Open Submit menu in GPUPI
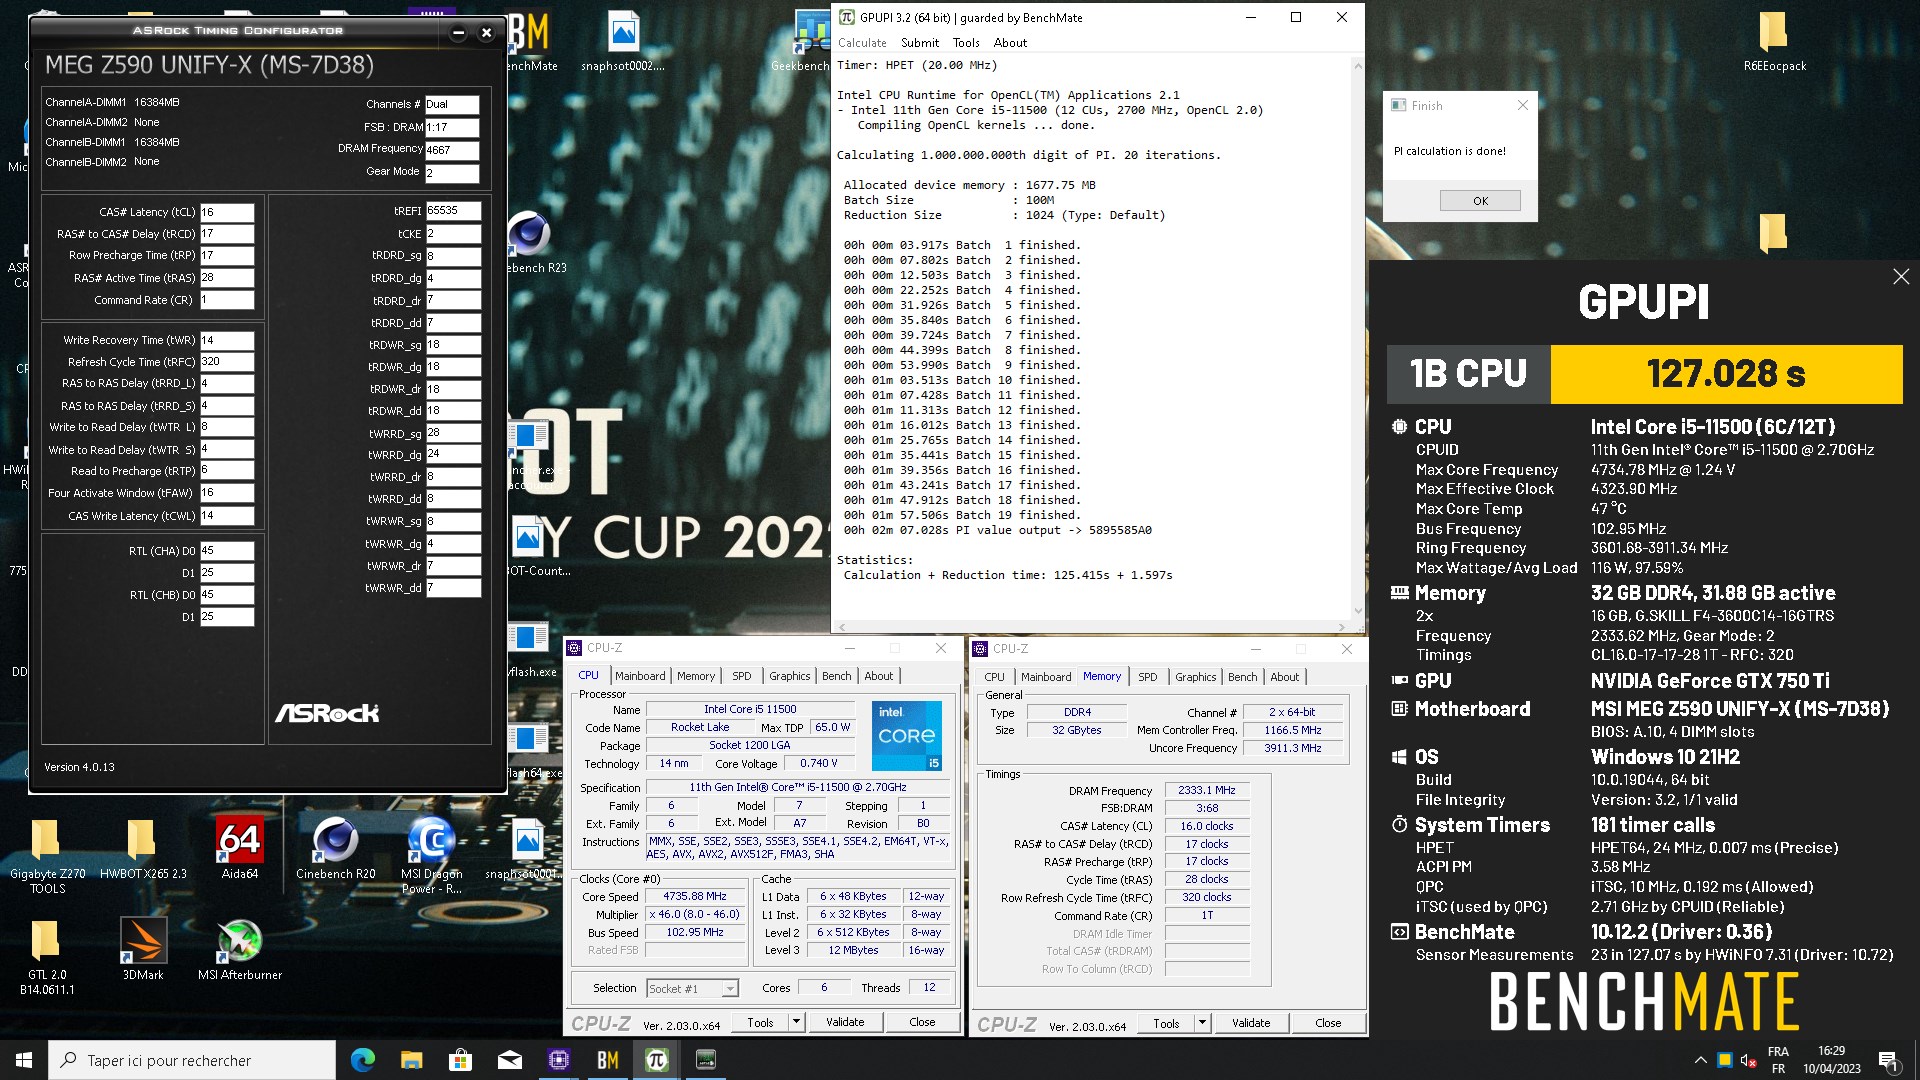The image size is (1920, 1080). (x=919, y=43)
